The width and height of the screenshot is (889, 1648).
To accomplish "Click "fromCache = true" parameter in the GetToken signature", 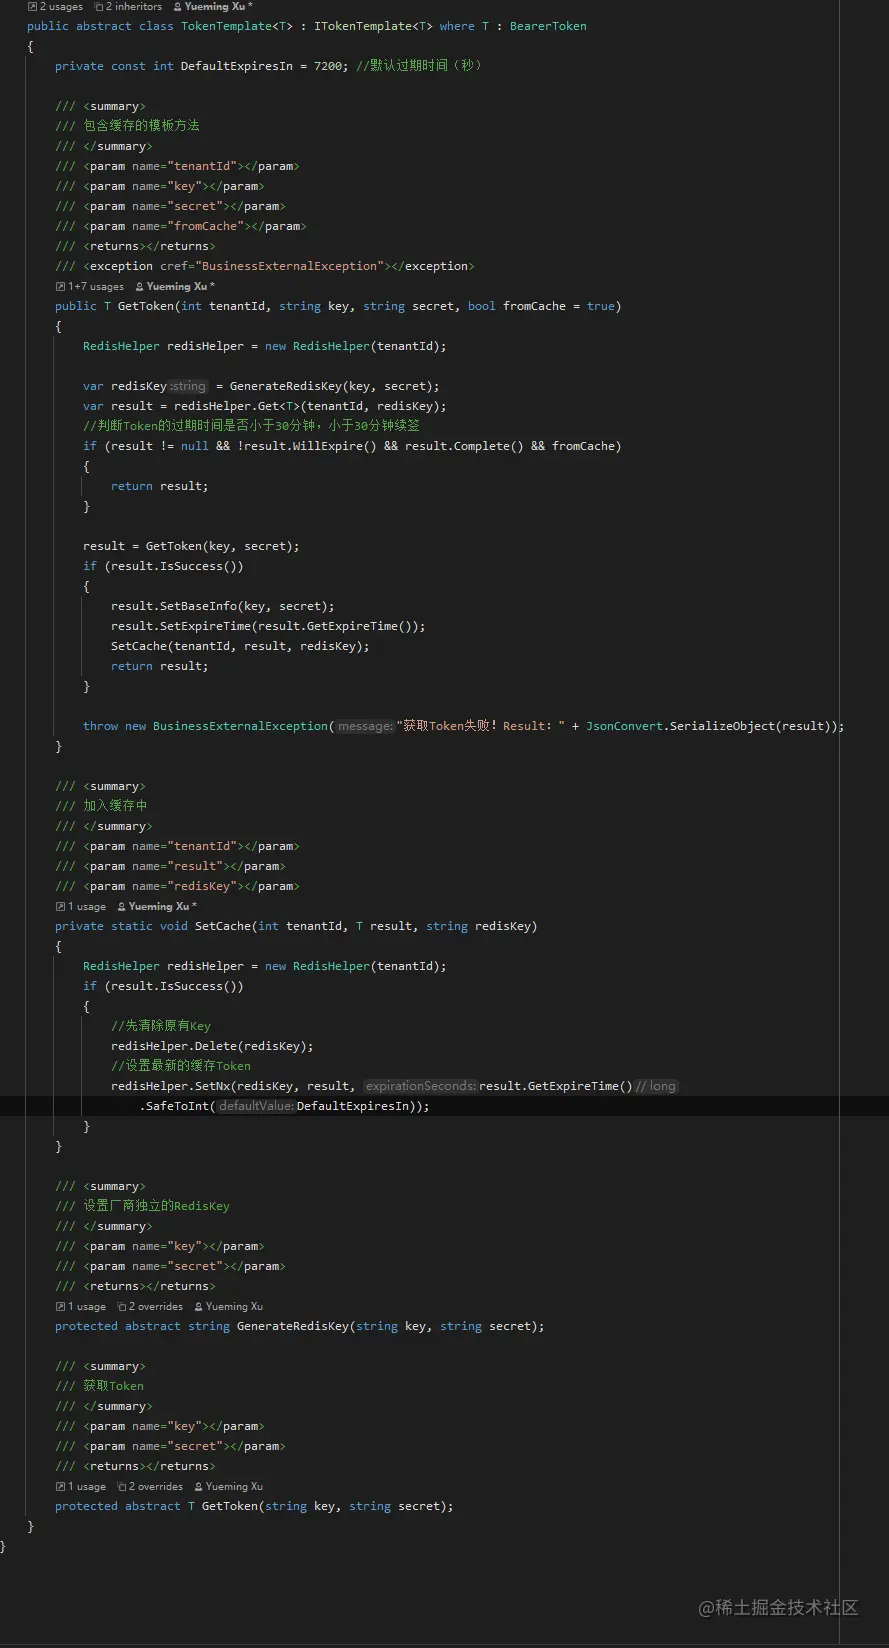I will click(x=559, y=306).
